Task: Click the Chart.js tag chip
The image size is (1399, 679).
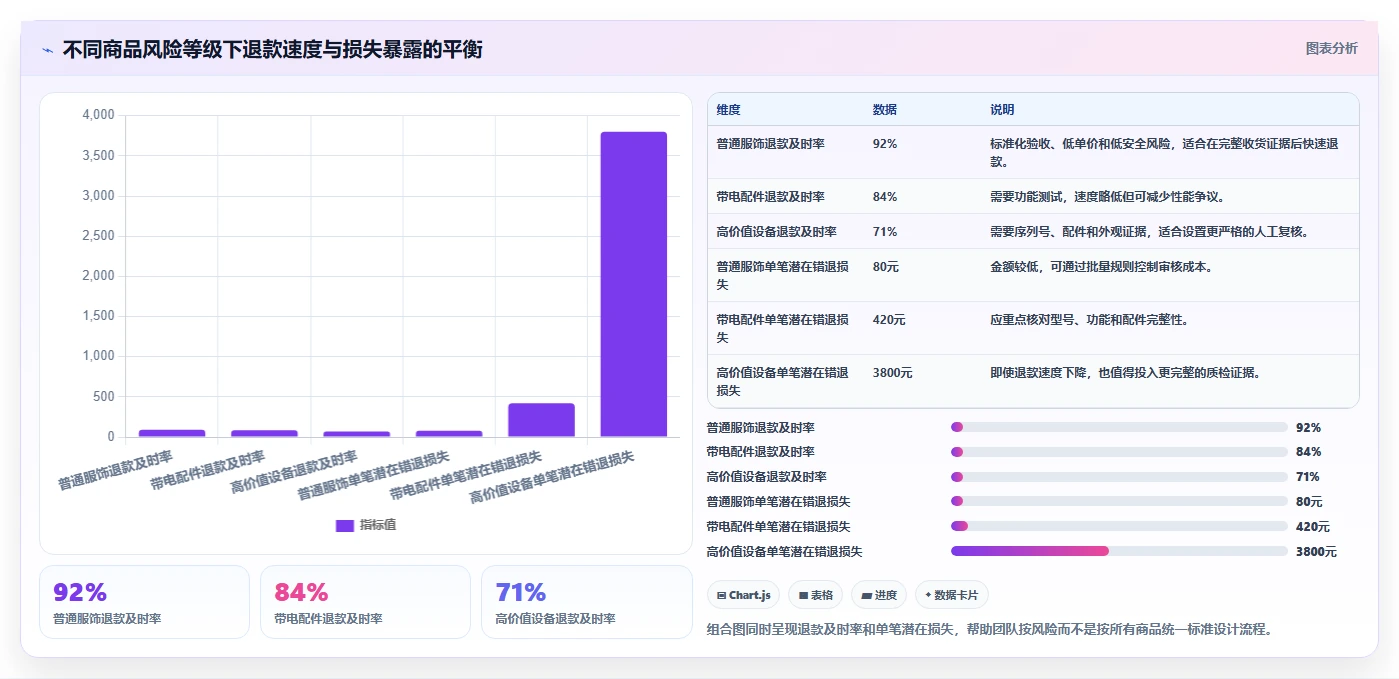Action: click(x=743, y=595)
